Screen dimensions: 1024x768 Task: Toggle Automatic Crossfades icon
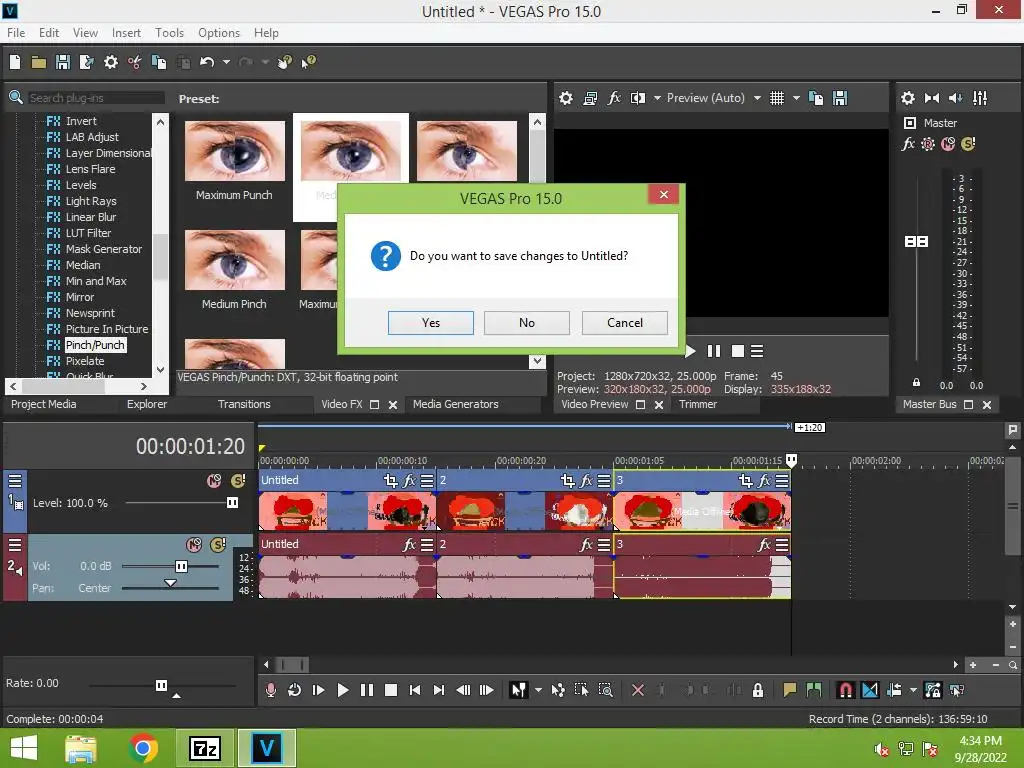(x=870, y=690)
